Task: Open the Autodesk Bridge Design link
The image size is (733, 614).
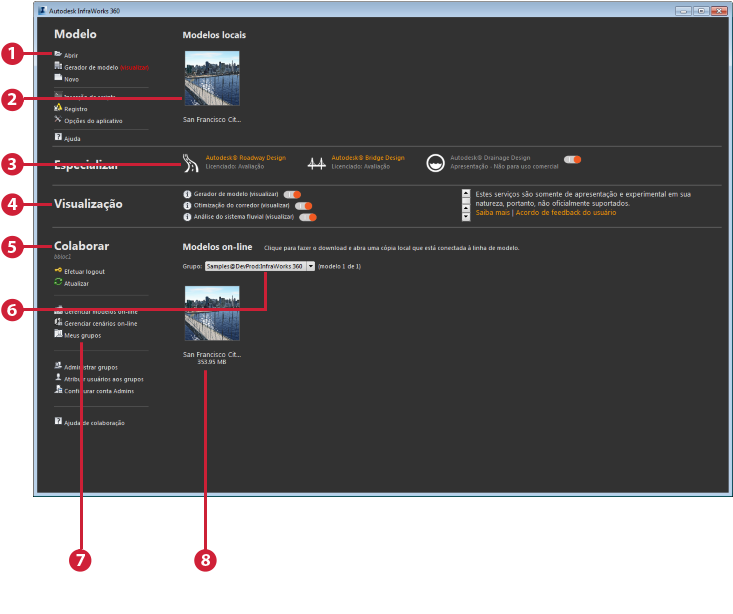Action: point(368,158)
